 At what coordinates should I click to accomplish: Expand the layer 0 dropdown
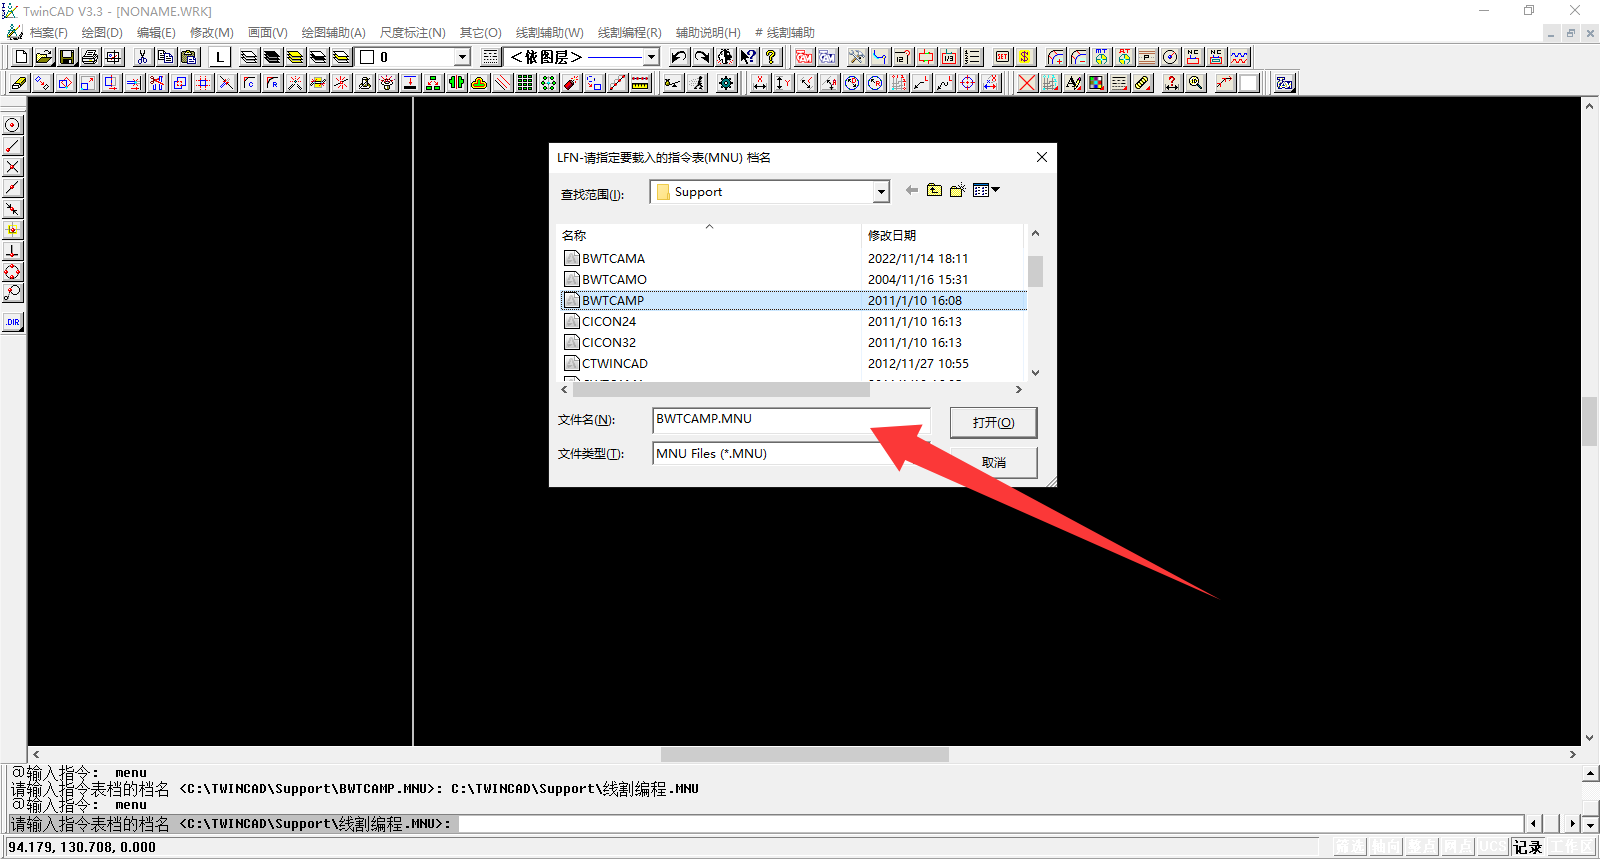click(462, 57)
